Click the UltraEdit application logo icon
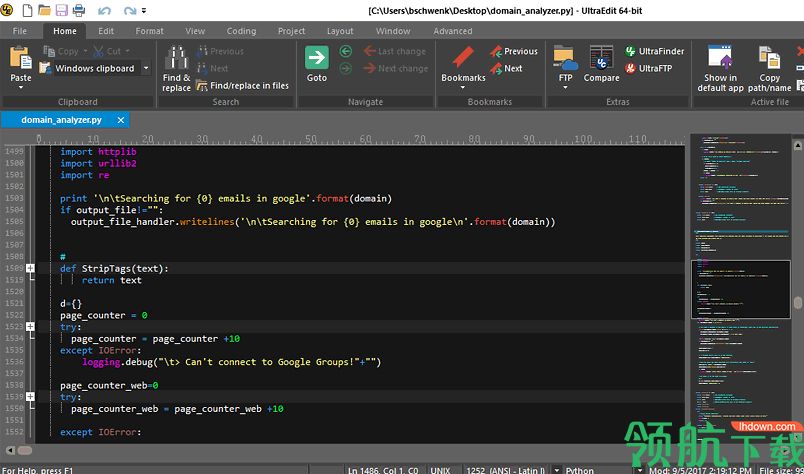Viewport: 804px width, 474px height. 7,10
